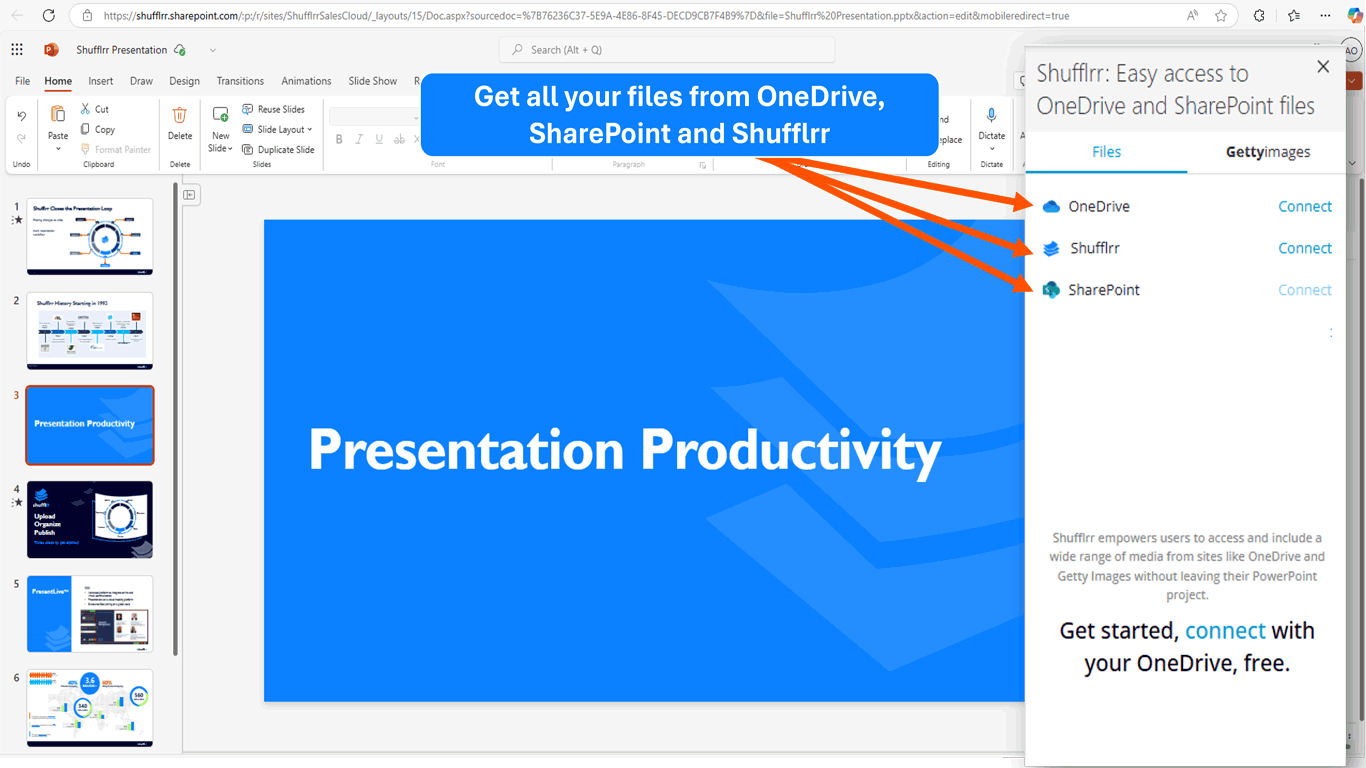Viewport: 1366px width, 768px height.
Task: Open the Animations tab
Action: (306, 81)
